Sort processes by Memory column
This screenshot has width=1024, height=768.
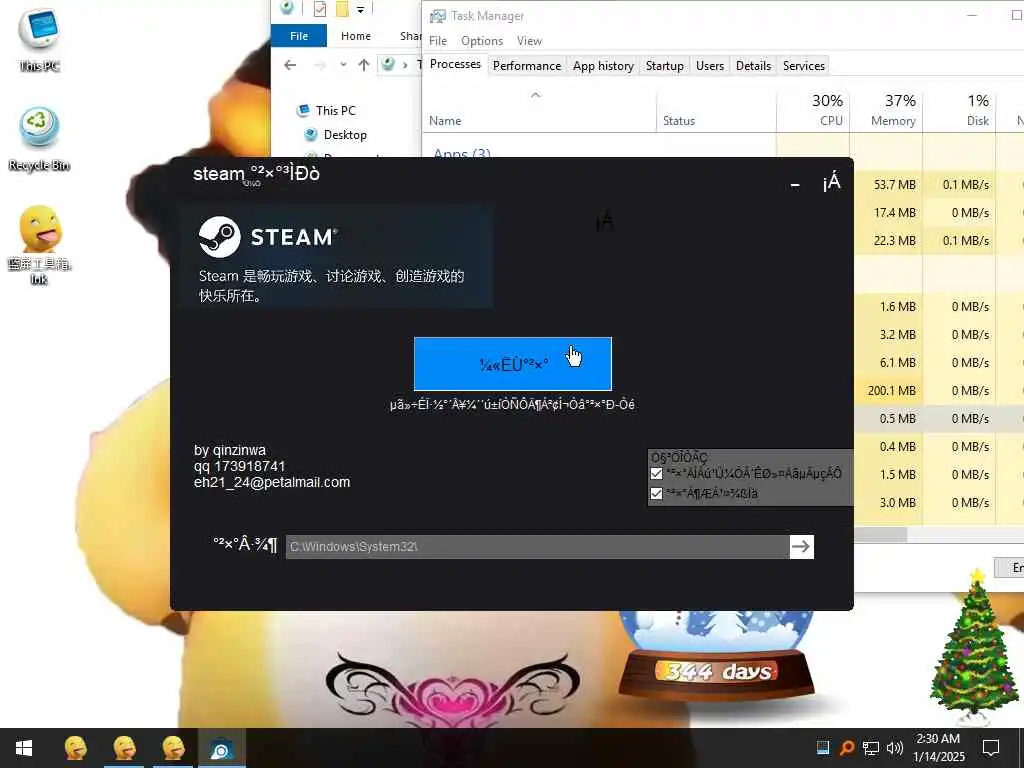click(886, 110)
